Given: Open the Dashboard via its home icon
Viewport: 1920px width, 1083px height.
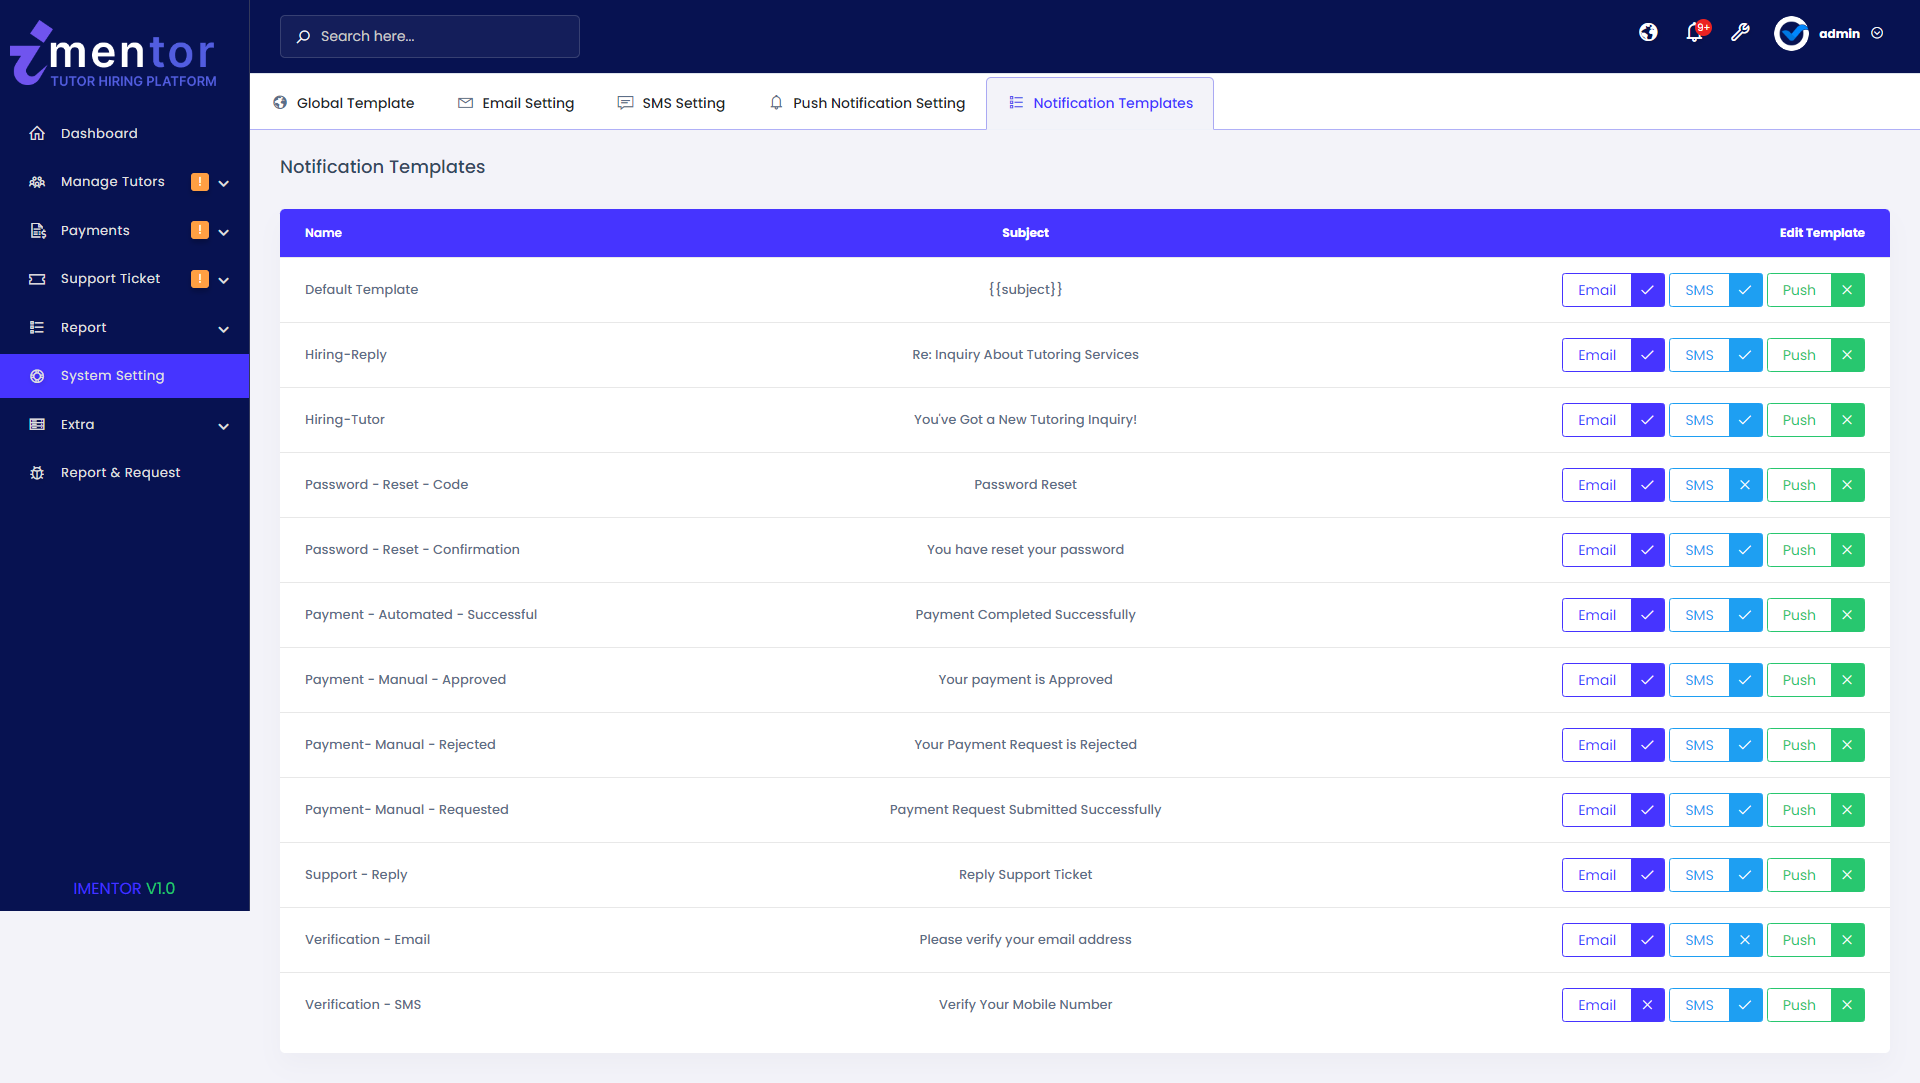Looking at the screenshot, I should (37, 133).
